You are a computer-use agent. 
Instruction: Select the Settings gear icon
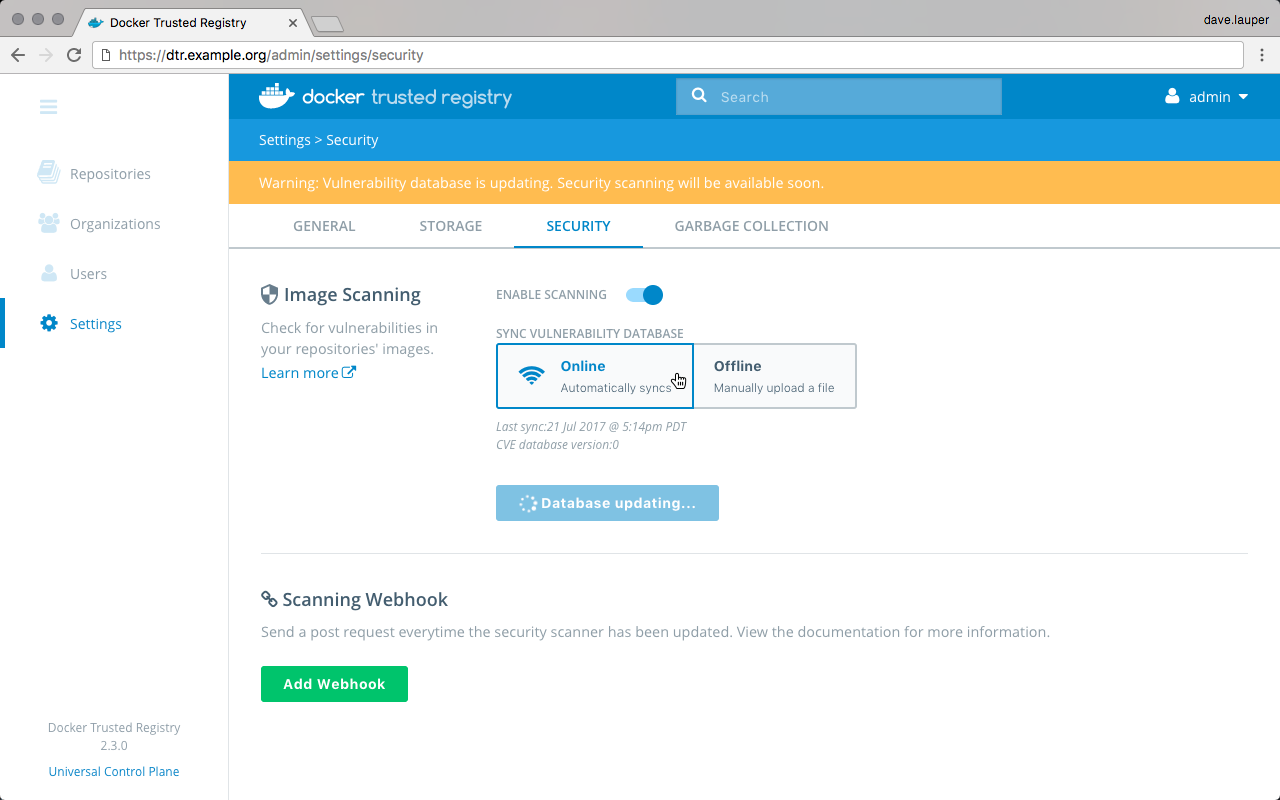(48, 323)
